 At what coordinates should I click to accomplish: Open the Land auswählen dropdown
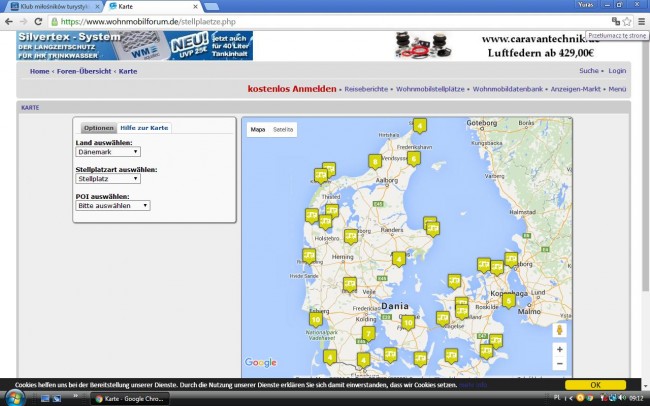click(x=108, y=152)
